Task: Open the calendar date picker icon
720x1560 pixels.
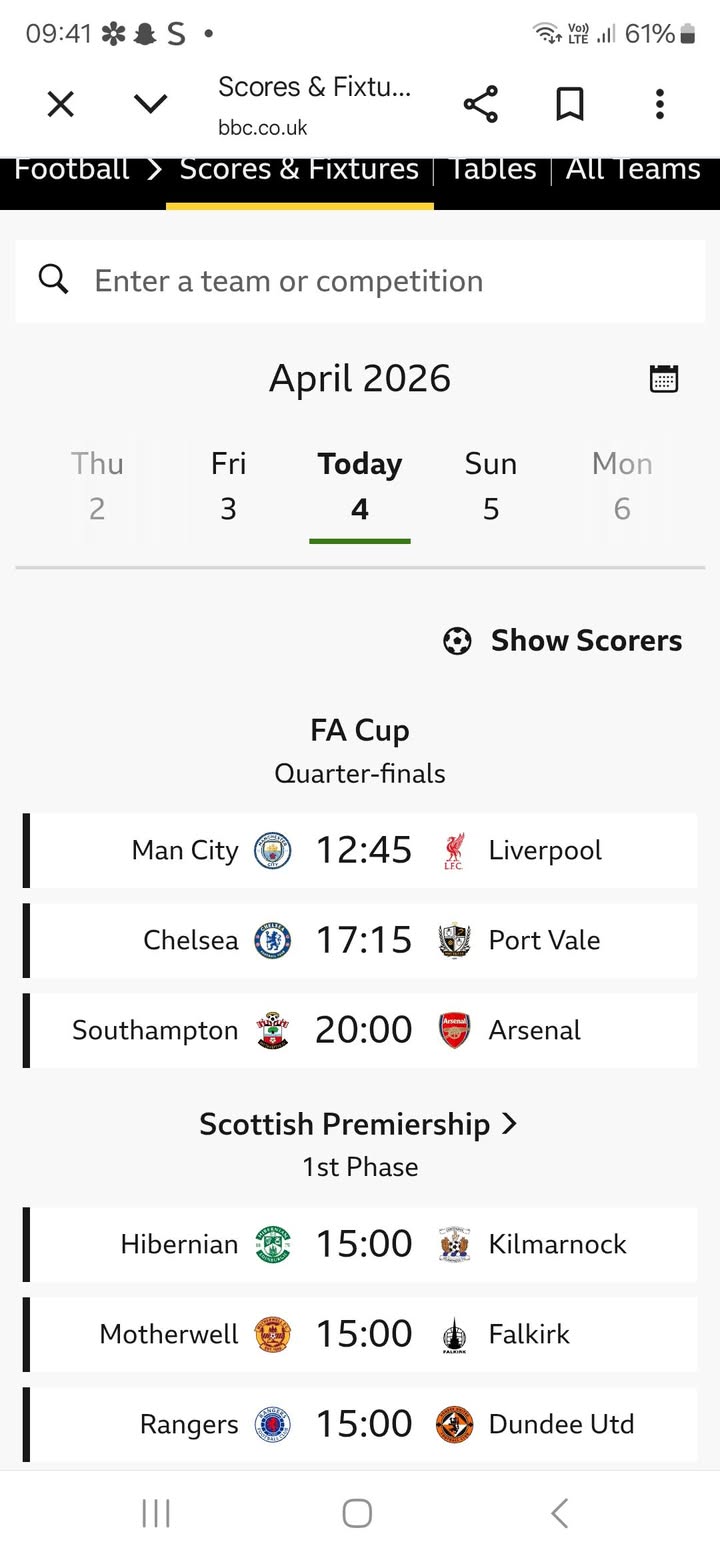Action: (x=664, y=378)
